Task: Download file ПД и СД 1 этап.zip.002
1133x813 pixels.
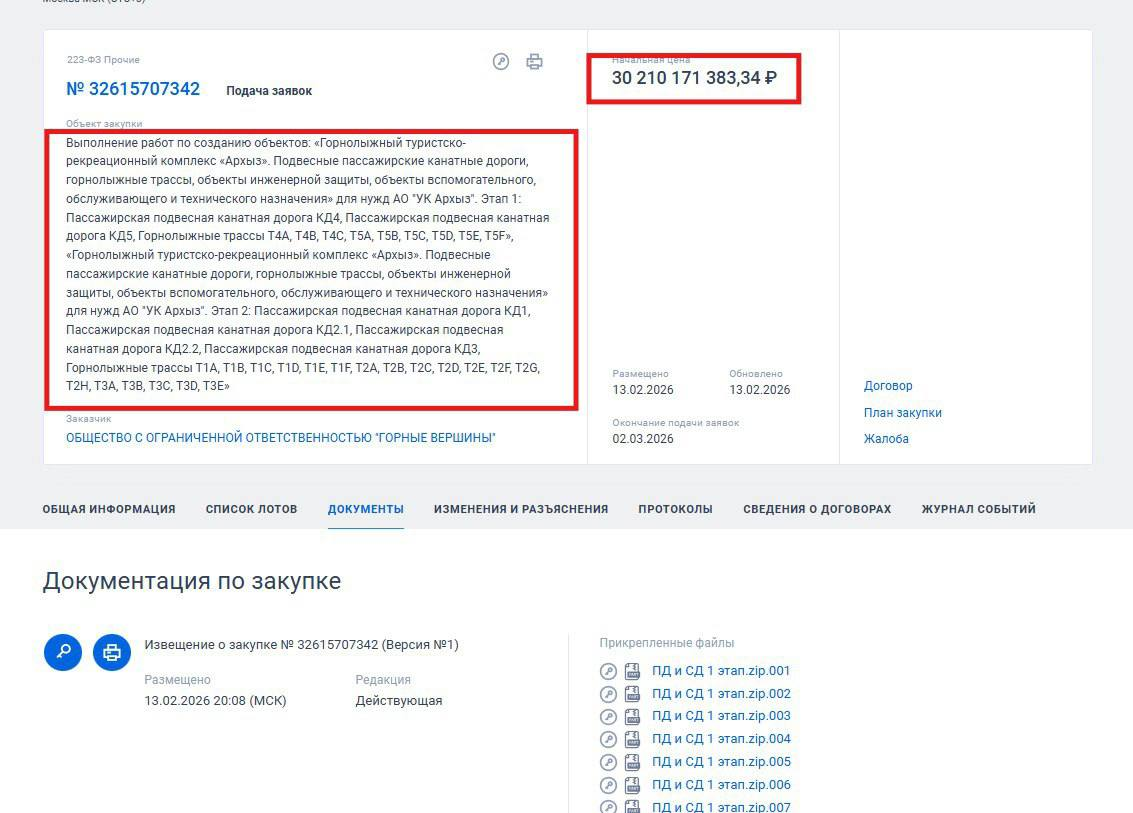Action: pos(721,694)
